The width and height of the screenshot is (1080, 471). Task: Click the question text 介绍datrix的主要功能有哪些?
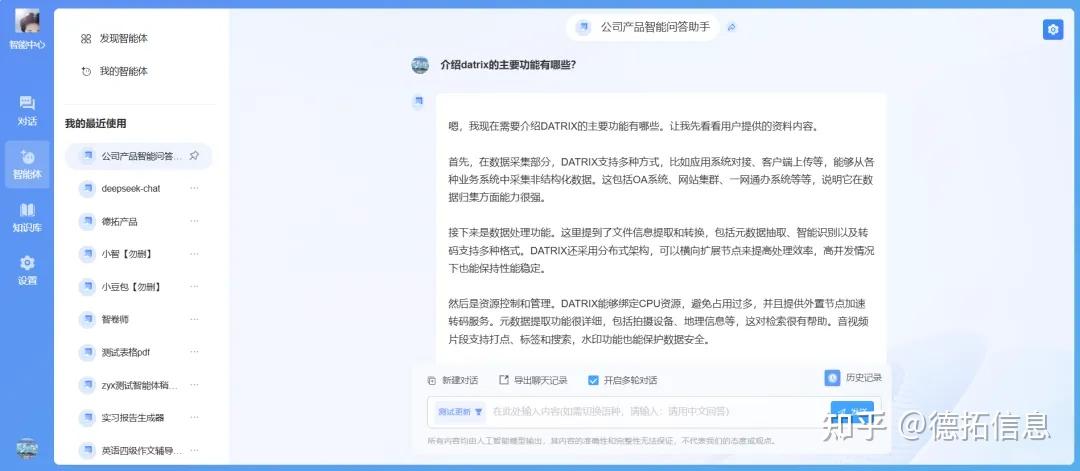coord(508,65)
